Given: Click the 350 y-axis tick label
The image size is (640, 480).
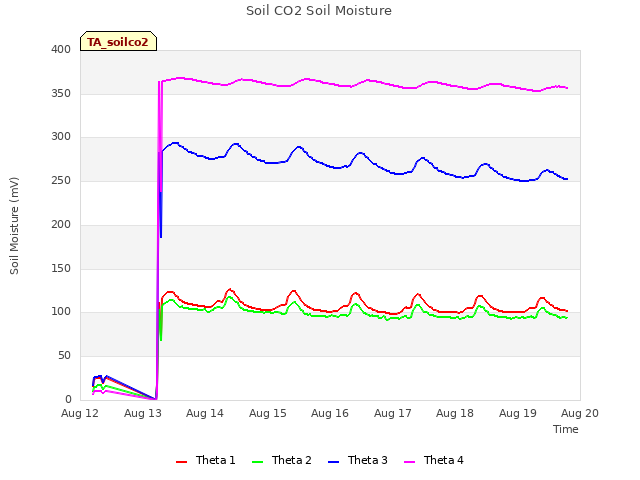Looking at the screenshot, I should tap(61, 93).
